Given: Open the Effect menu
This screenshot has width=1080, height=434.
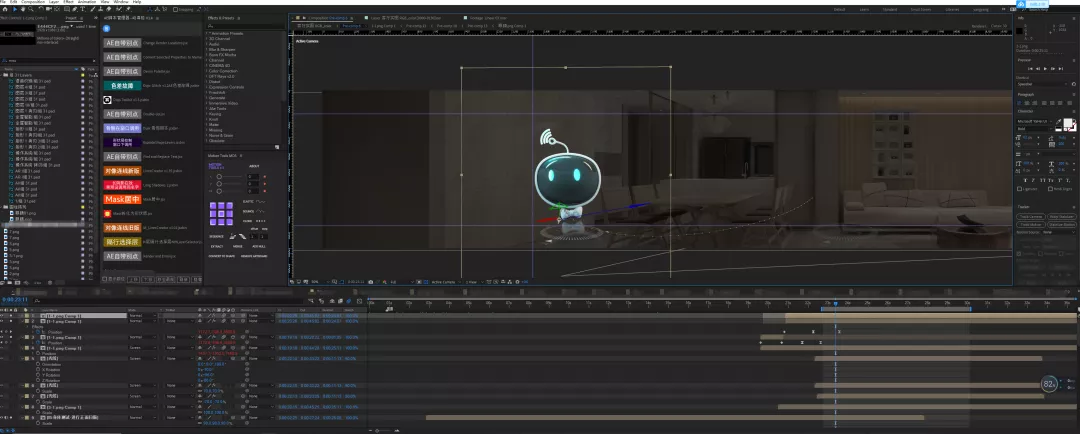Looking at the screenshot, I should pos(68,2).
